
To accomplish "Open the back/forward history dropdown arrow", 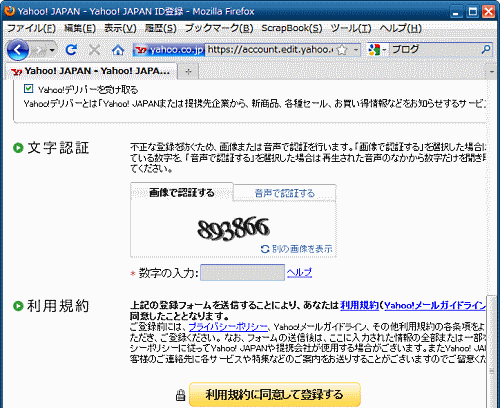I will coord(52,50).
